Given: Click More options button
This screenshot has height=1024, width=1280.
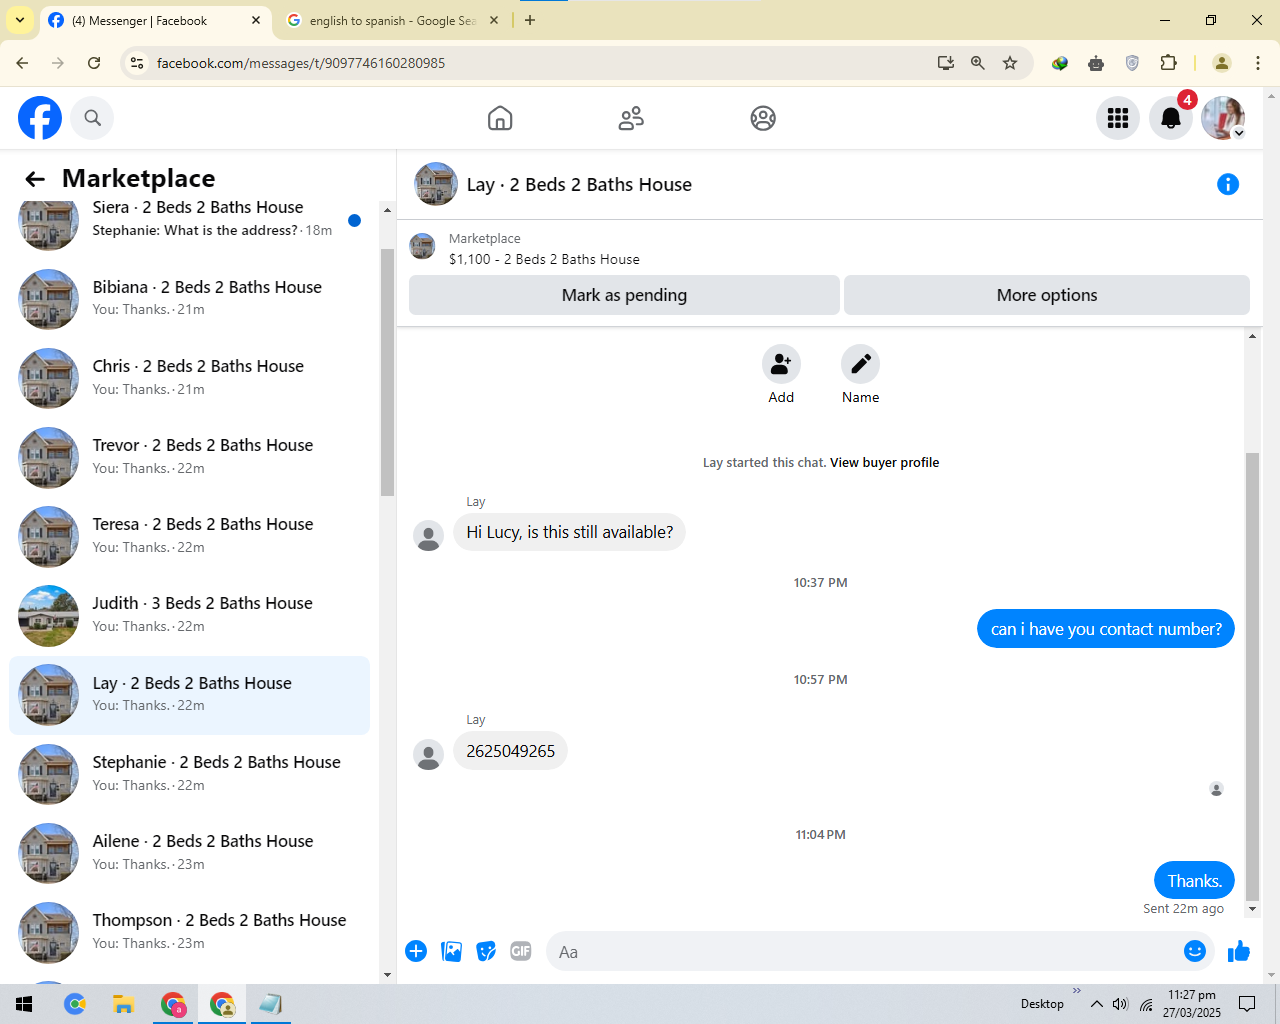Looking at the screenshot, I should click(1047, 295).
